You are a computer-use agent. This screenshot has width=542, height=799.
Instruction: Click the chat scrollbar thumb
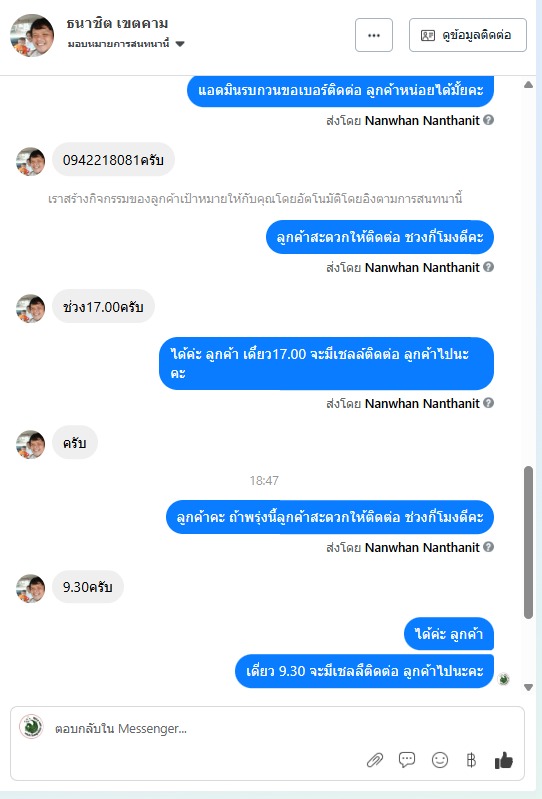(x=528, y=542)
